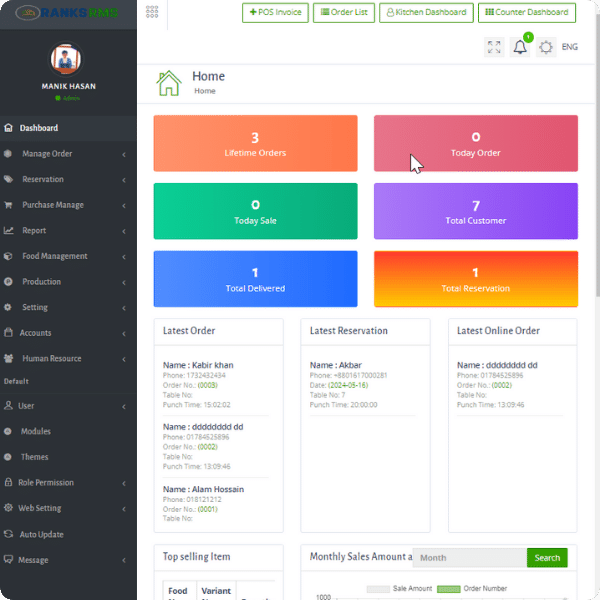The width and height of the screenshot is (600, 600).
Task: Click the POS Invoice button
Action: click(x=275, y=13)
